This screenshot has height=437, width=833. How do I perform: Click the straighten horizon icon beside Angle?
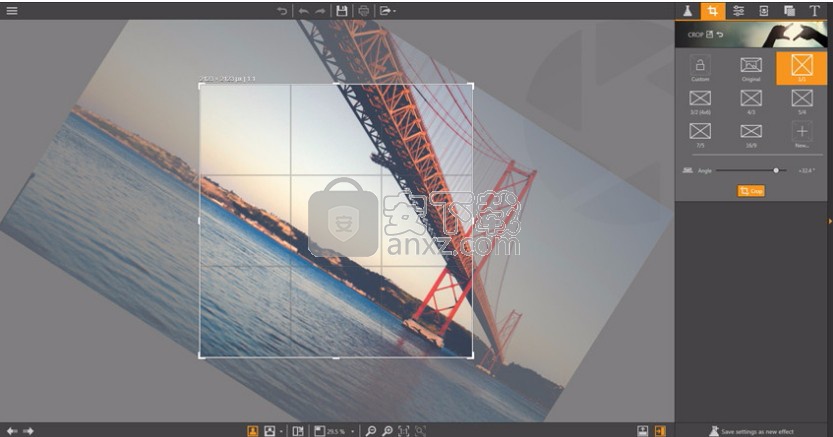tap(687, 170)
